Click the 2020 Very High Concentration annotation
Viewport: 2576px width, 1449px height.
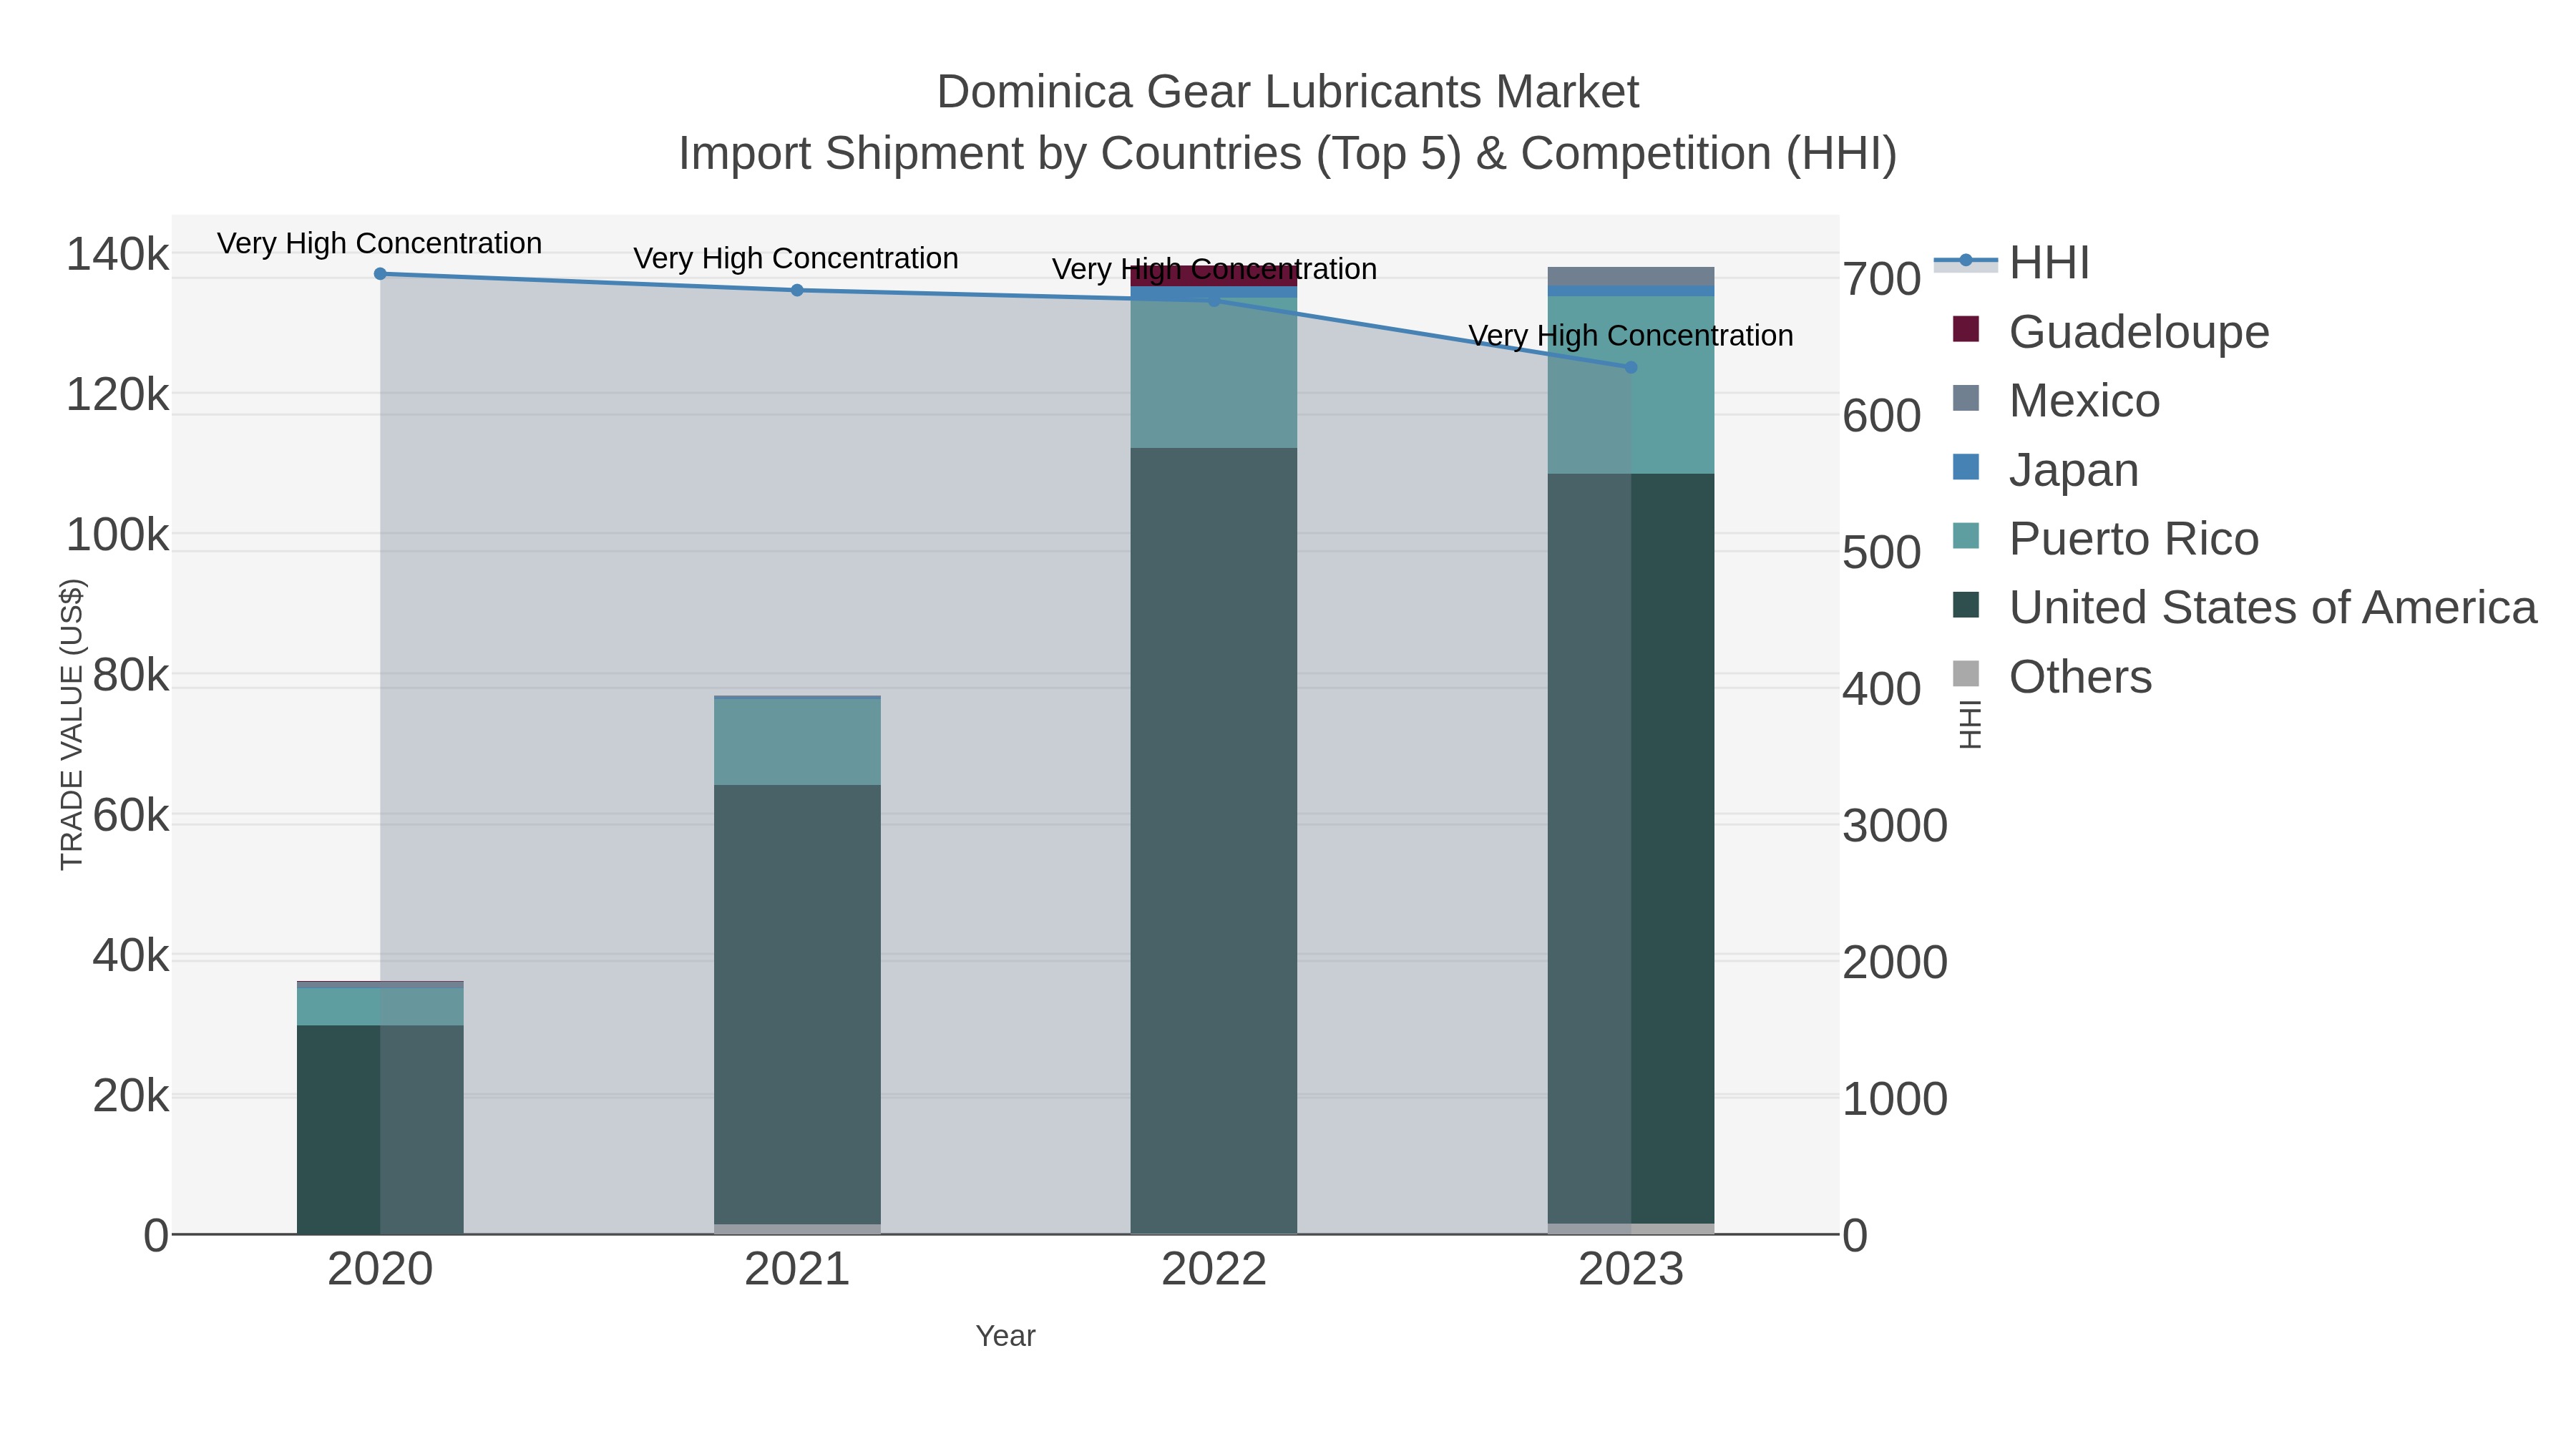click(x=380, y=243)
